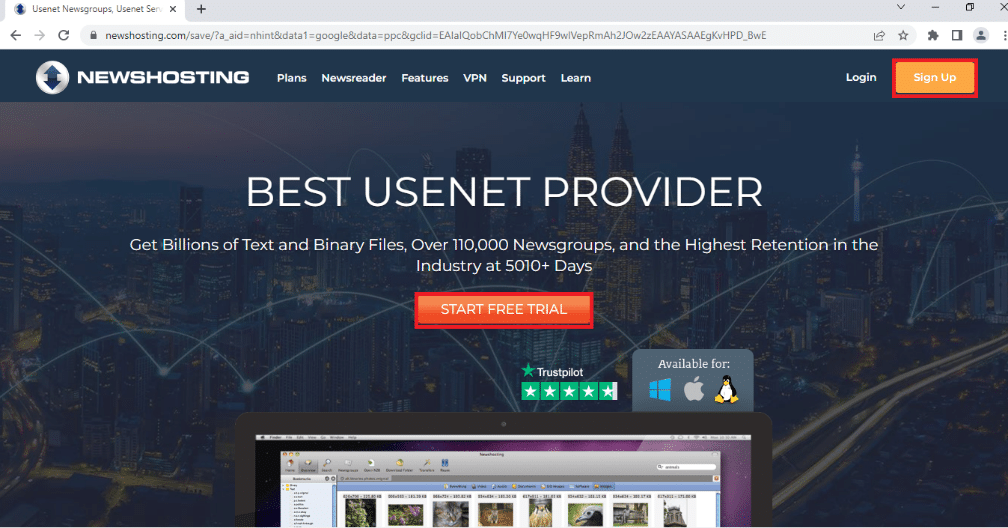Image resolution: width=1008 pixels, height=528 pixels.
Task: Click the Login link
Action: pyautogui.click(x=861, y=77)
